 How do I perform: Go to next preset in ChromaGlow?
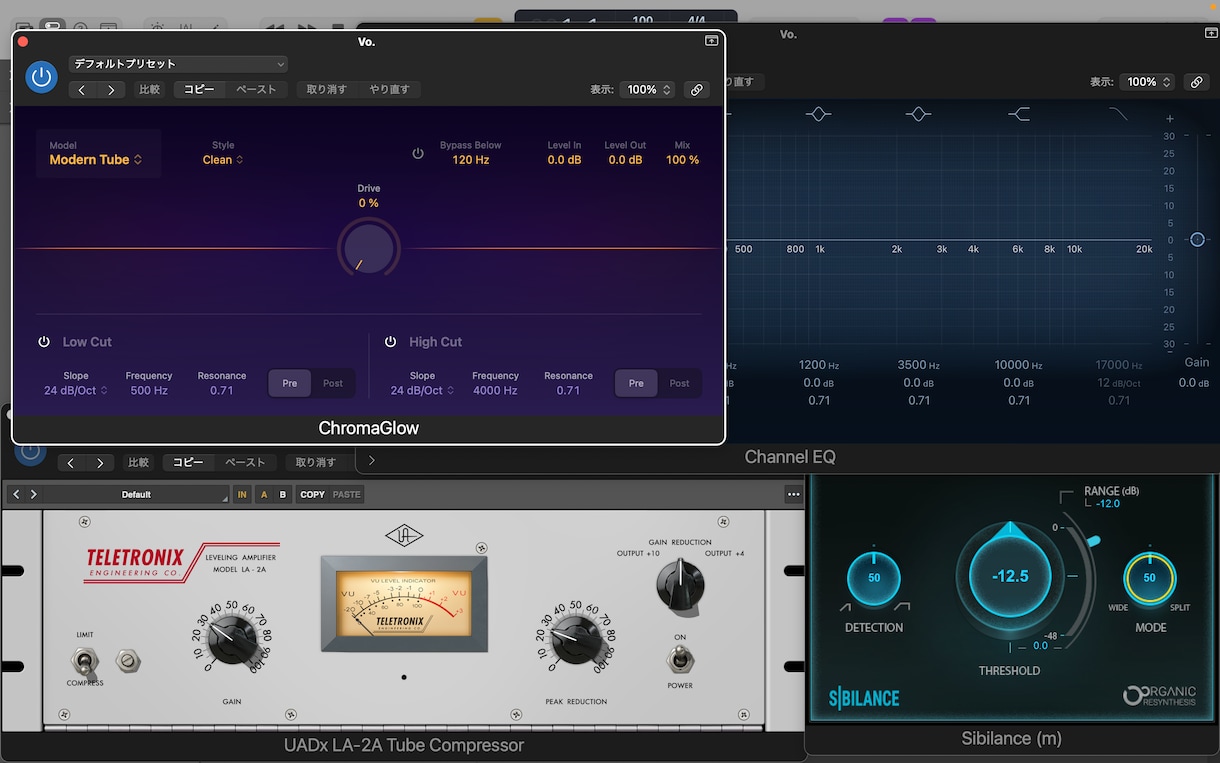111,90
